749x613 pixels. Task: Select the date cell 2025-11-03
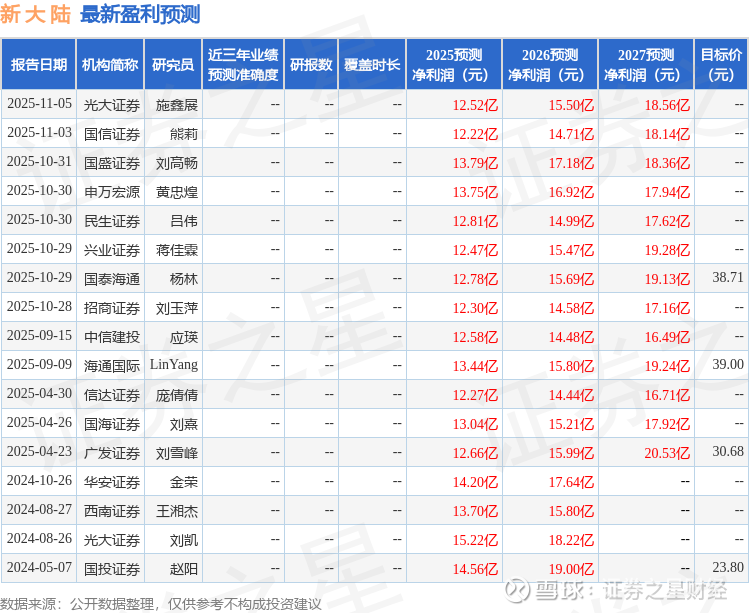(x=39, y=133)
